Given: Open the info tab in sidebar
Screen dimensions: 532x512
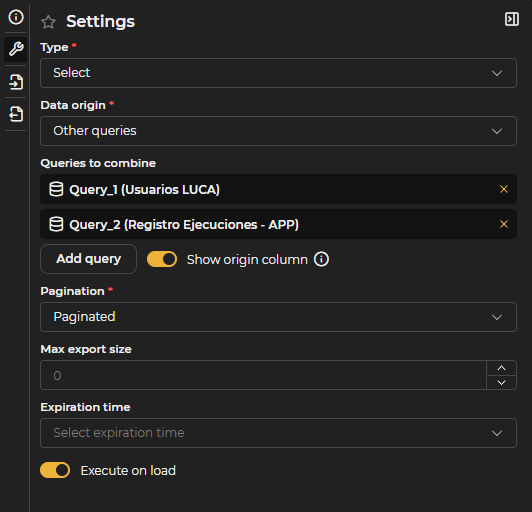Looking at the screenshot, I should tap(16, 17).
